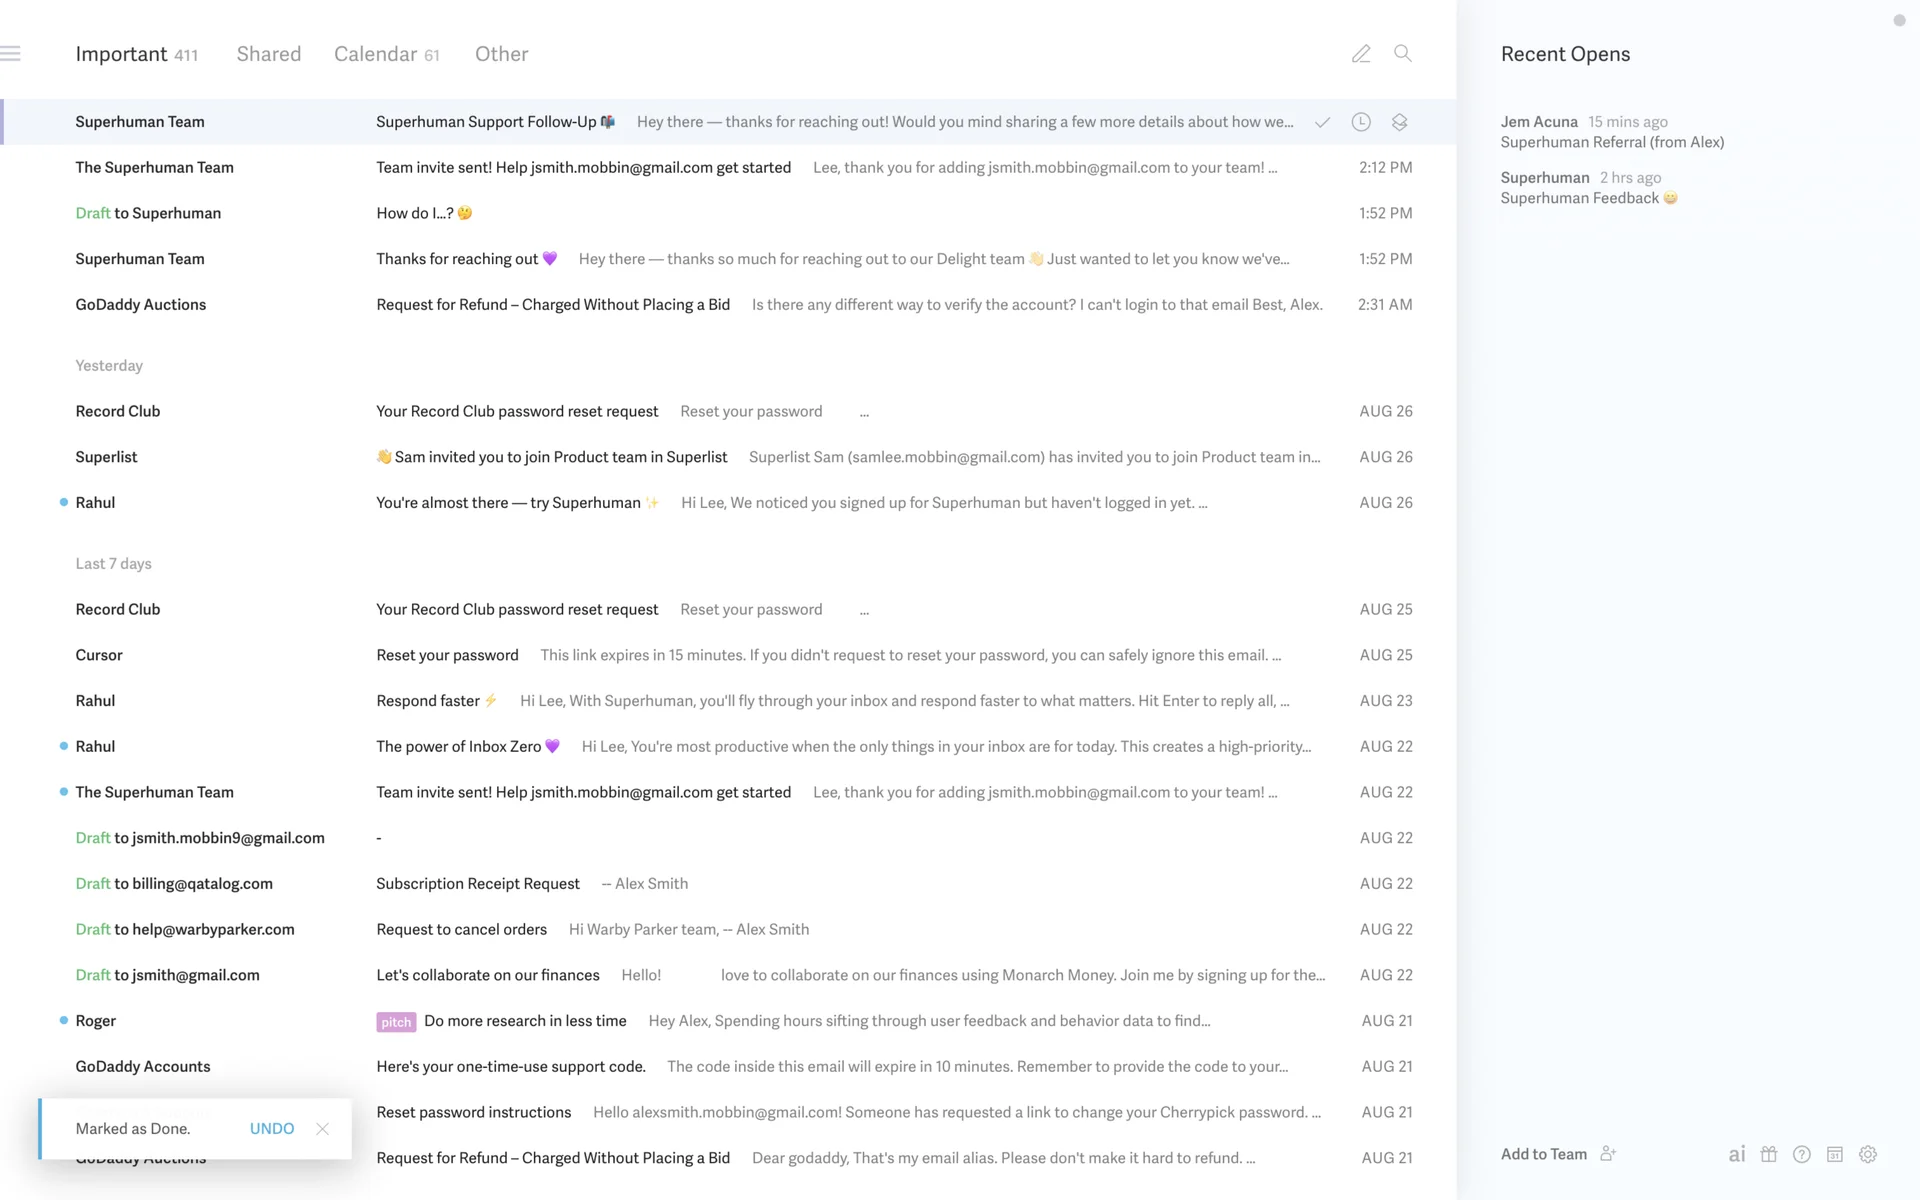Viewport: 1920px width, 1200px height.
Task: Open the ai assistant icon
Action: coord(1737,1154)
